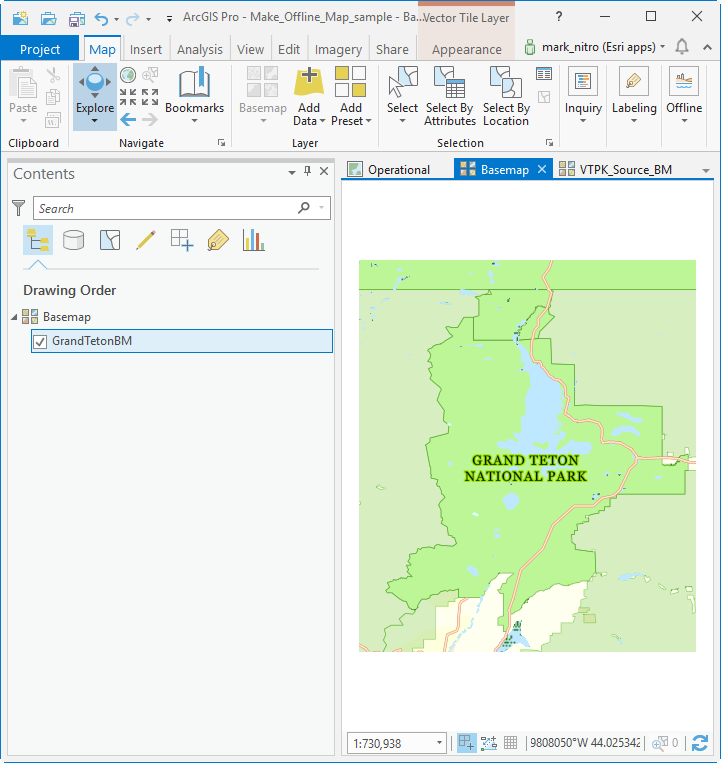Go to Previous Extent blue arrow

click(x=128, y=119)
